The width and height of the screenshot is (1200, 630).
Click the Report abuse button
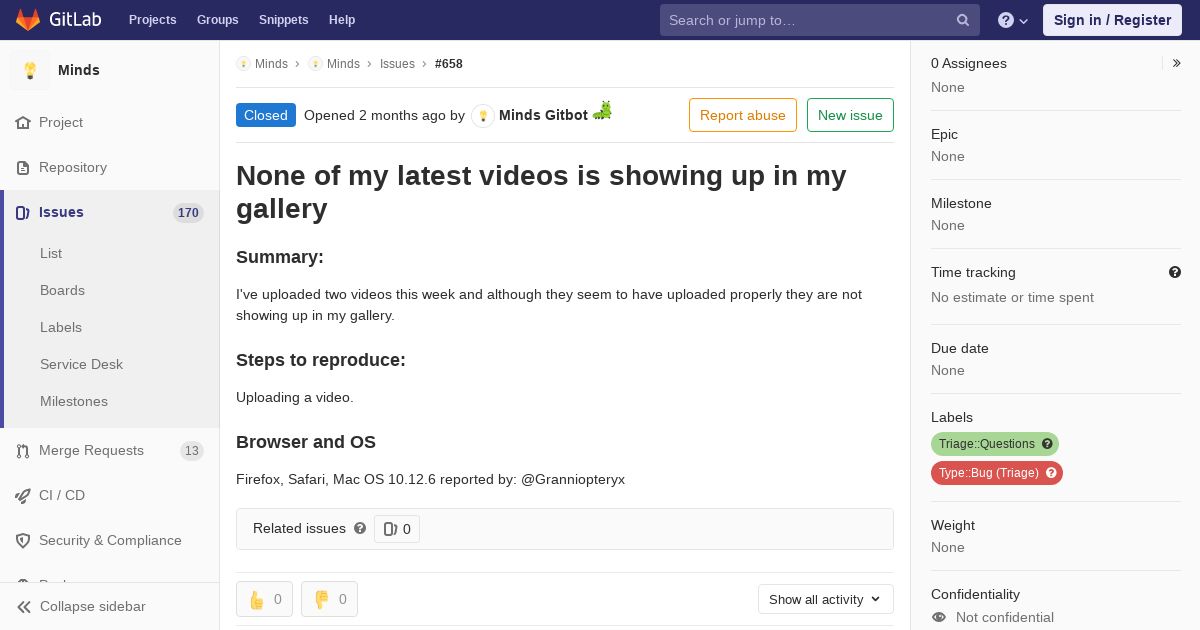(x=743, y=115)
